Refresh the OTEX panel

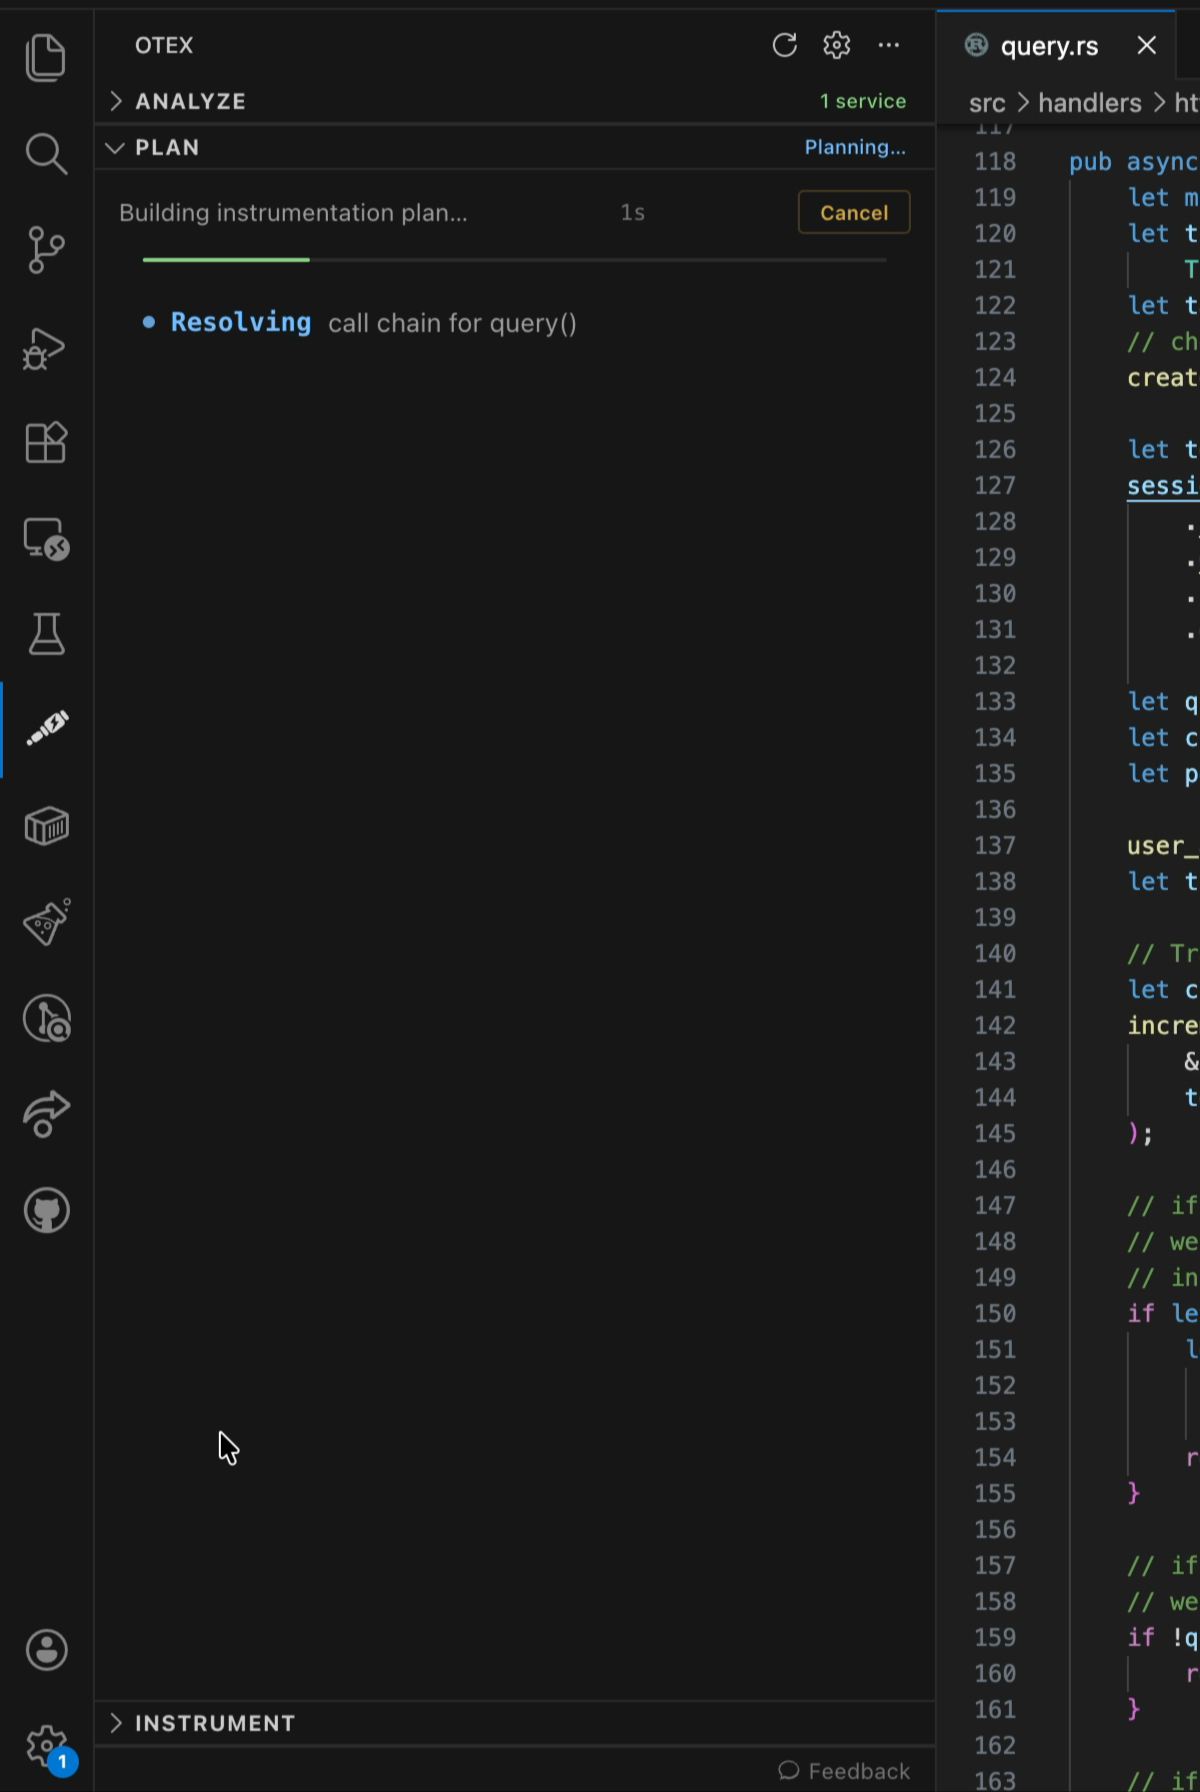(x=785, y=45)
